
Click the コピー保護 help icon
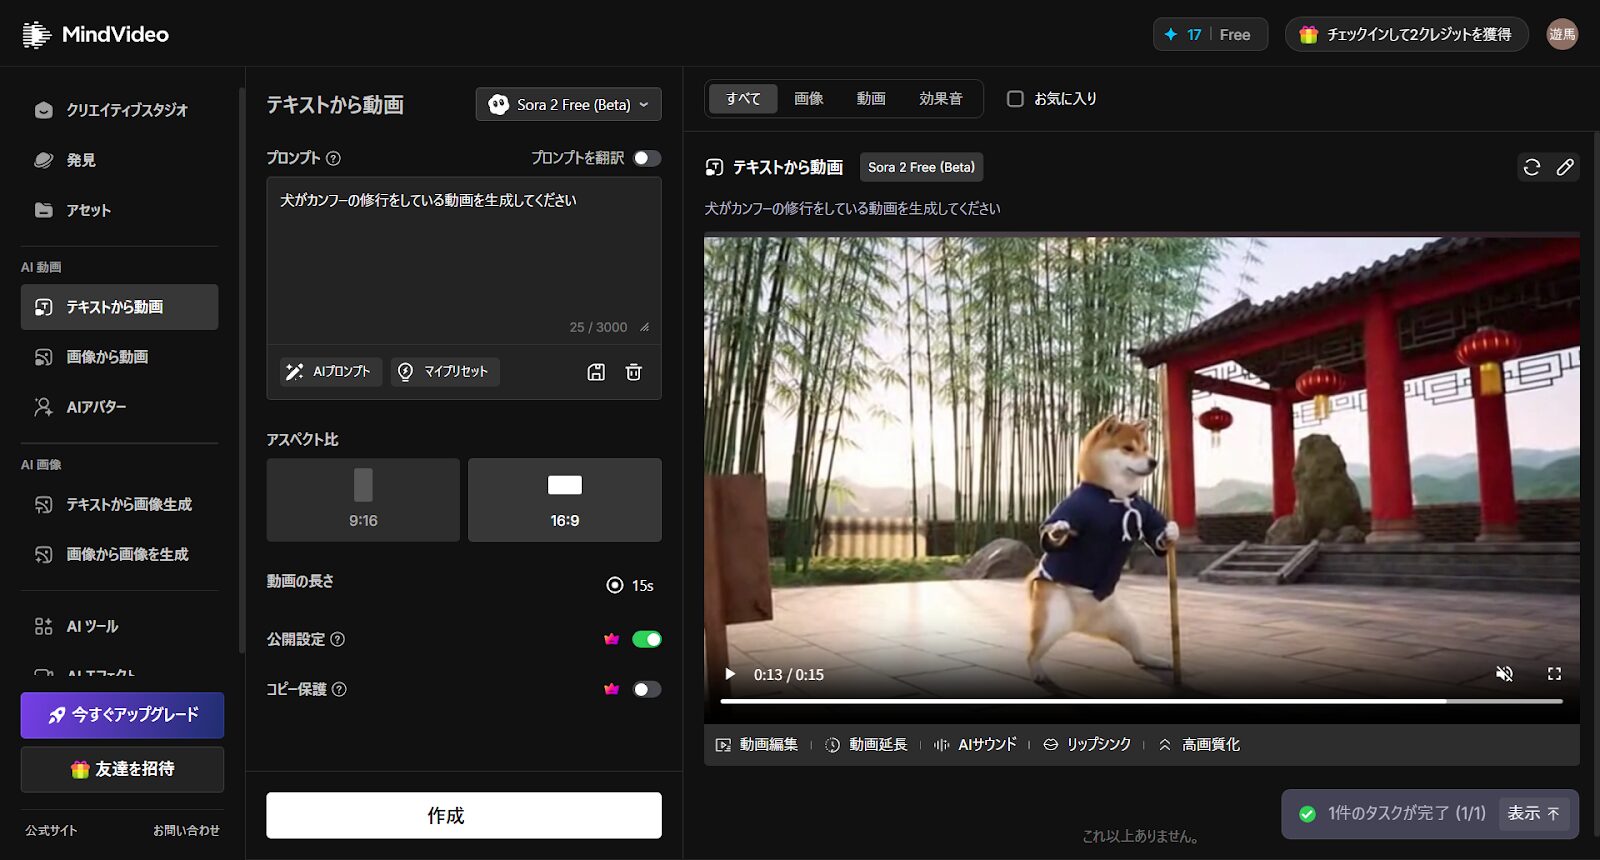tap(339, 690)
